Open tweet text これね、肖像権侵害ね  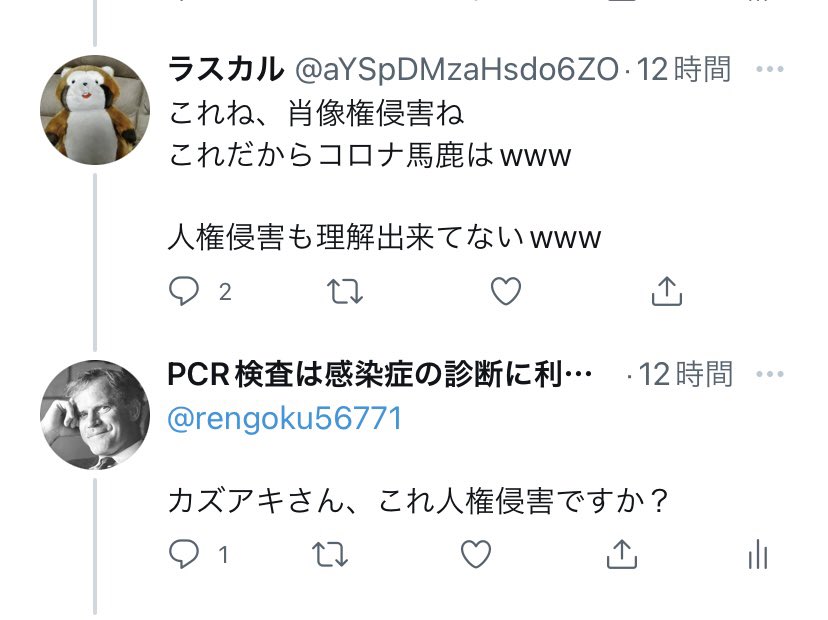(316, 114)
